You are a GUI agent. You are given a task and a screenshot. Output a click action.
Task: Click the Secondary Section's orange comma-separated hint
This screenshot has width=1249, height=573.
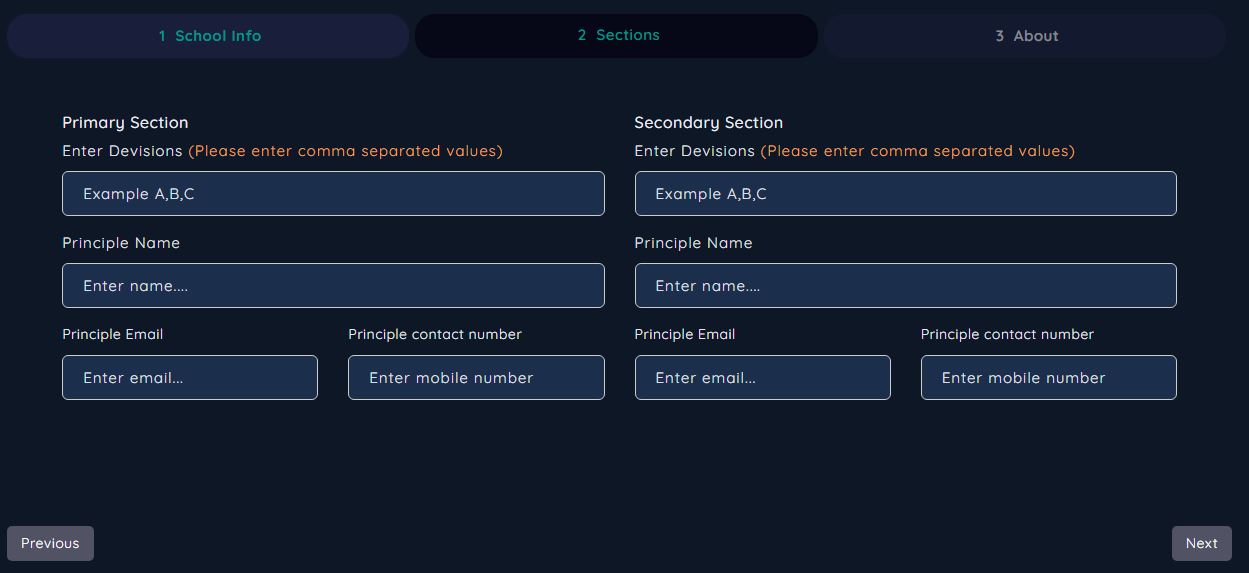(x=917, y=151)
